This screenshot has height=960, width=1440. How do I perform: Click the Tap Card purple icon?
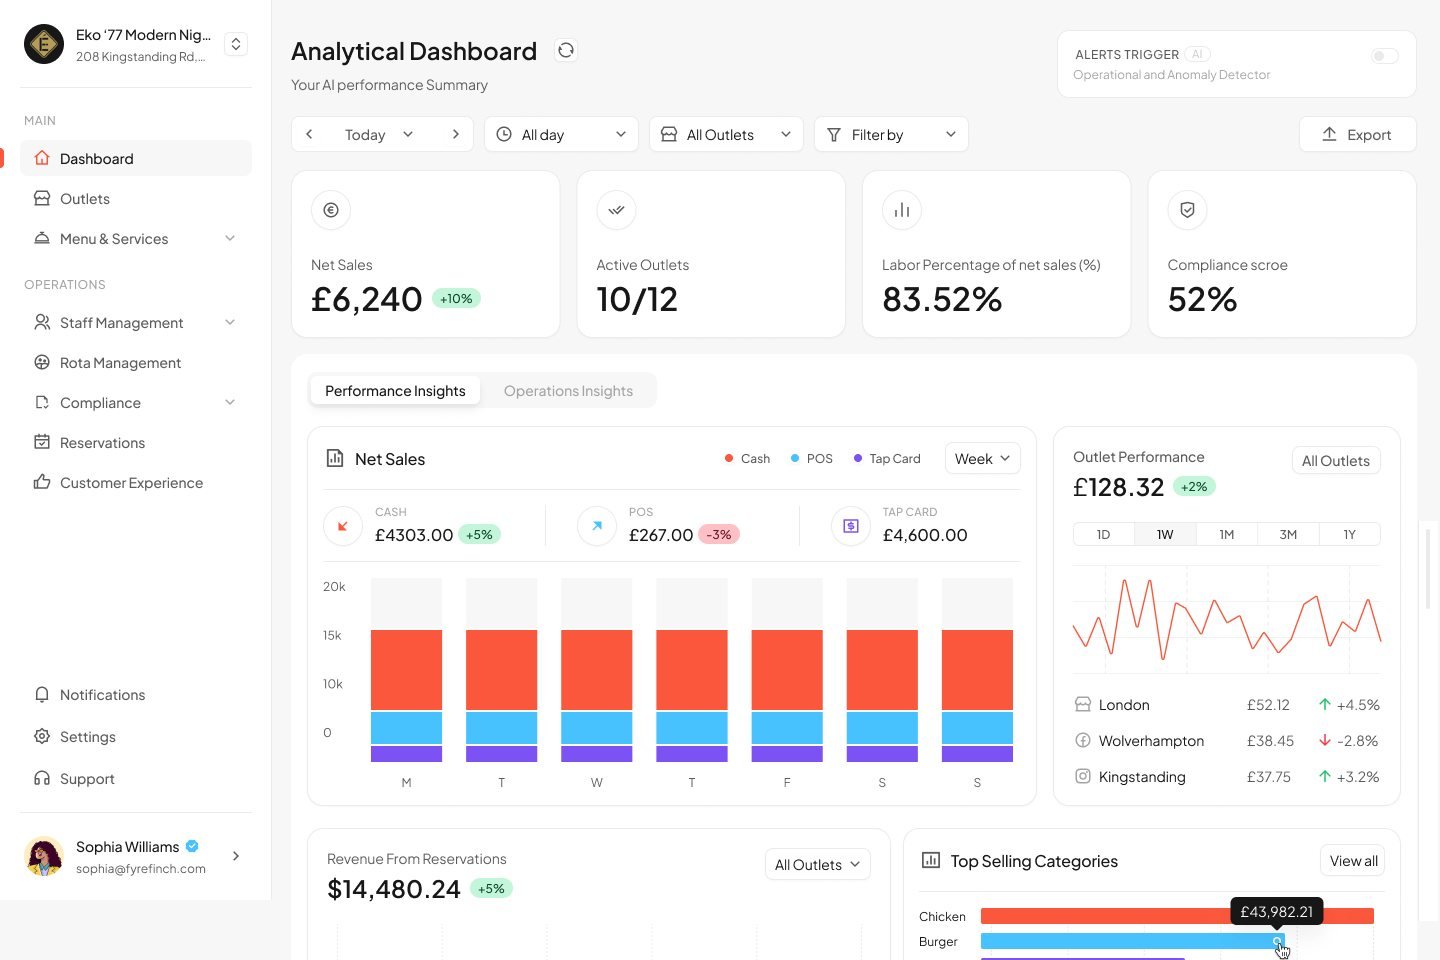tap(851, 526)
